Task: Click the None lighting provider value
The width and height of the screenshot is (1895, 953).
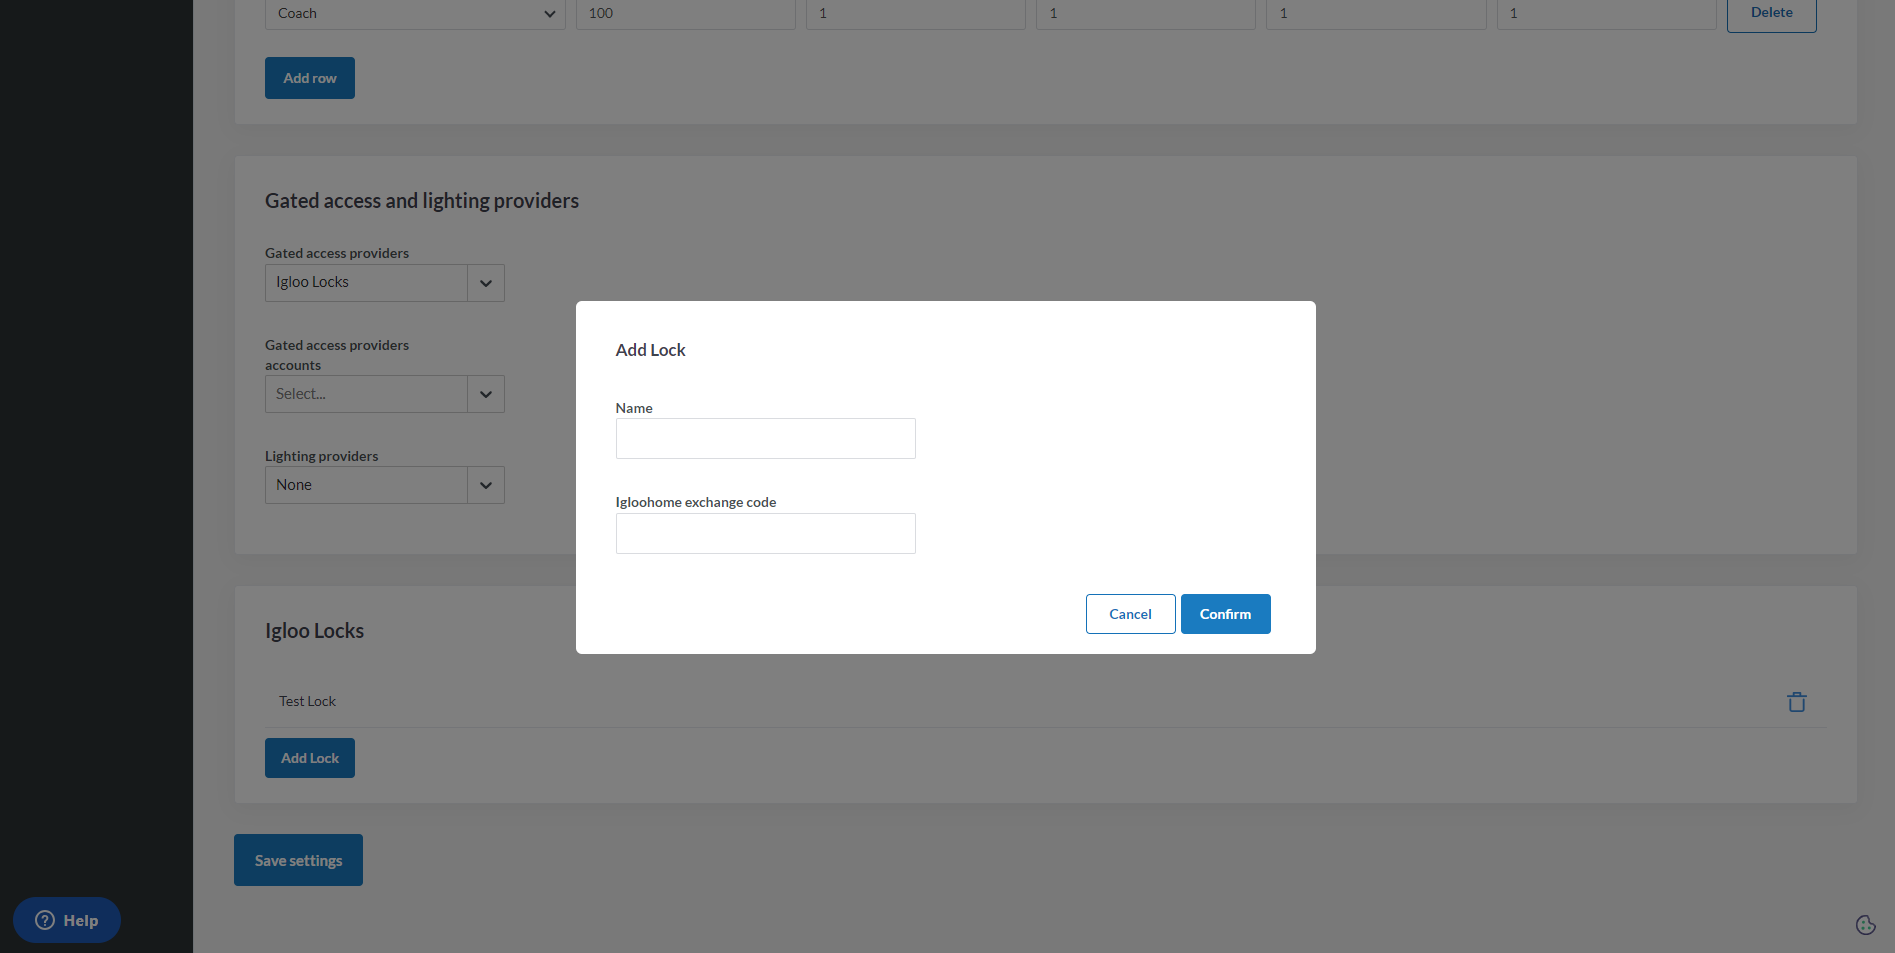Action: tap(366, 485)
